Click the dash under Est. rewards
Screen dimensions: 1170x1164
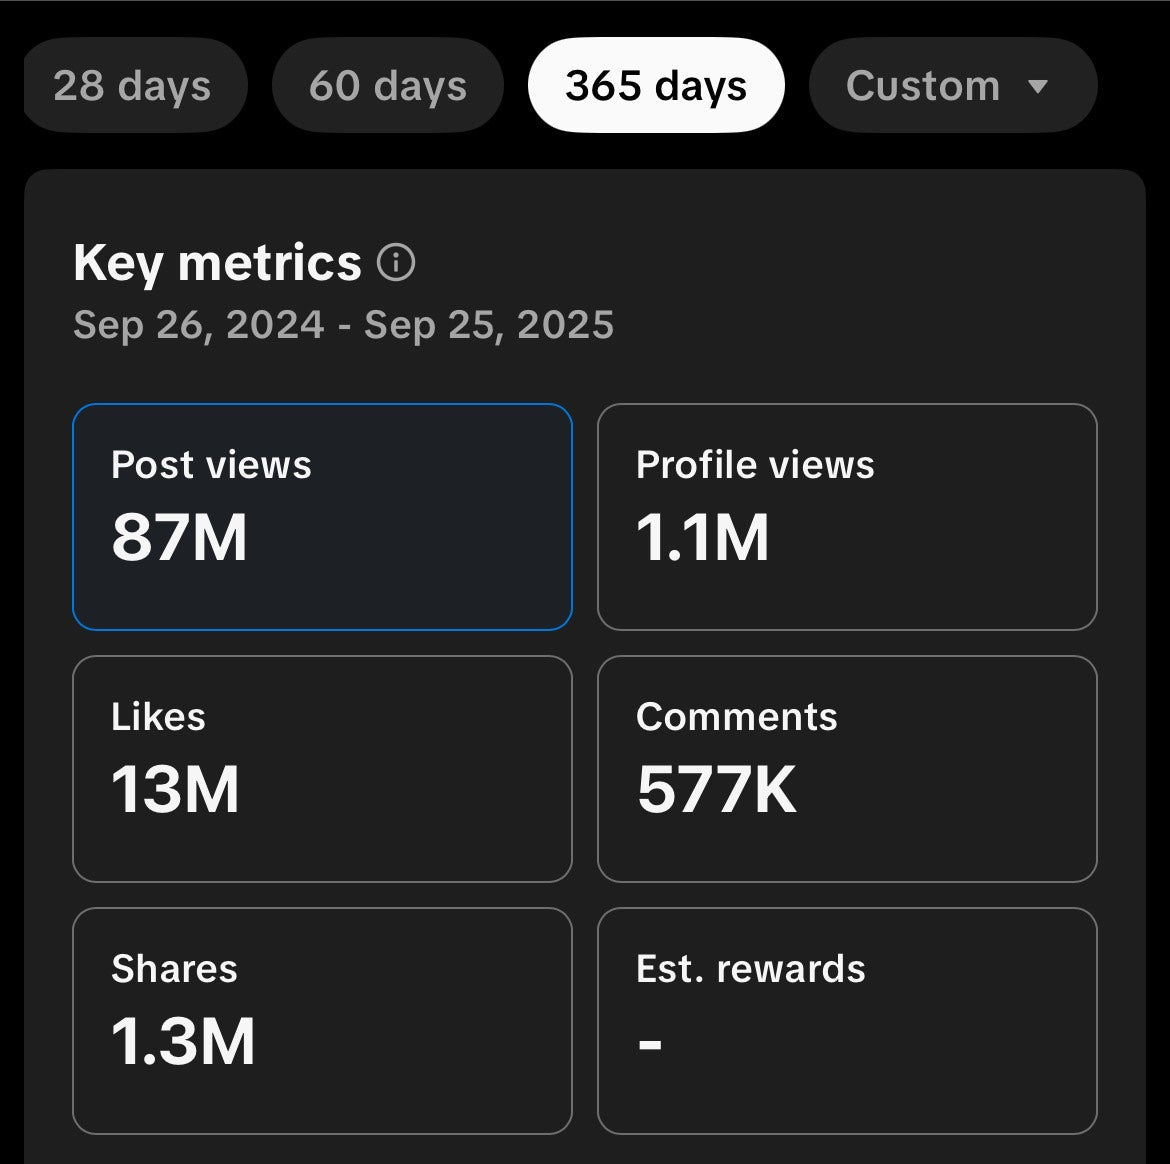650,1045
